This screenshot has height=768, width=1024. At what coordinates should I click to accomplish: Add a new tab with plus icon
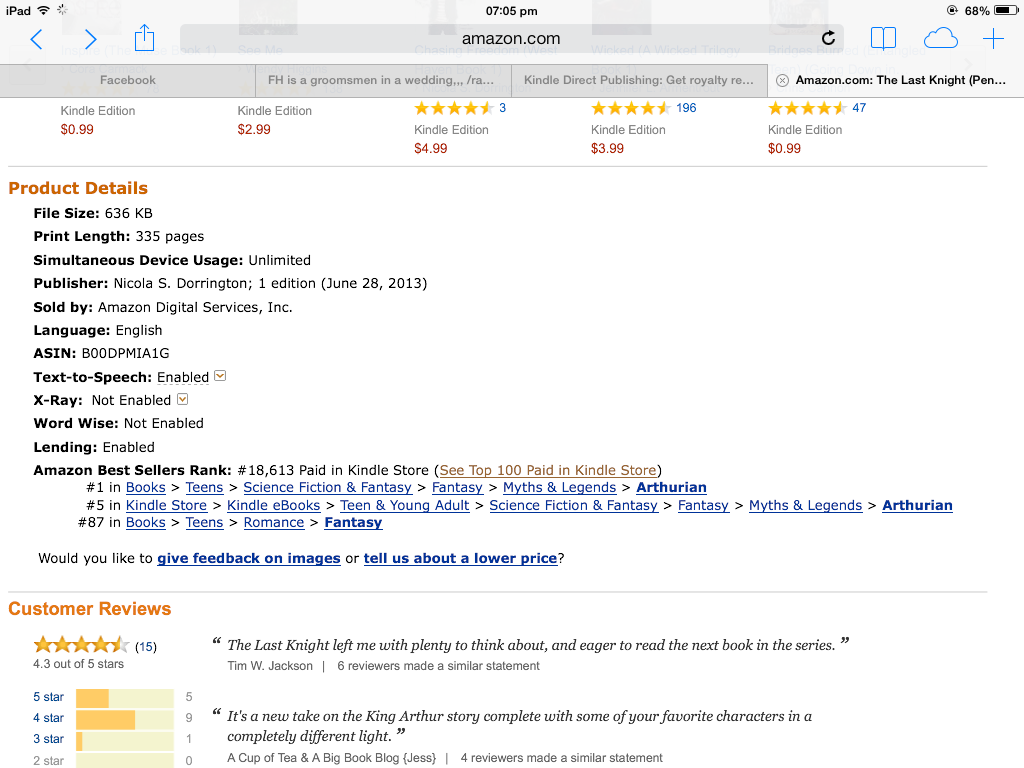[993, 39]
